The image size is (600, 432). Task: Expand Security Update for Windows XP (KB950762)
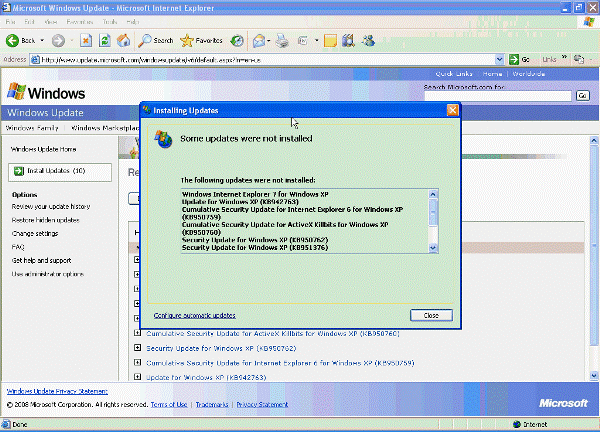137,348
